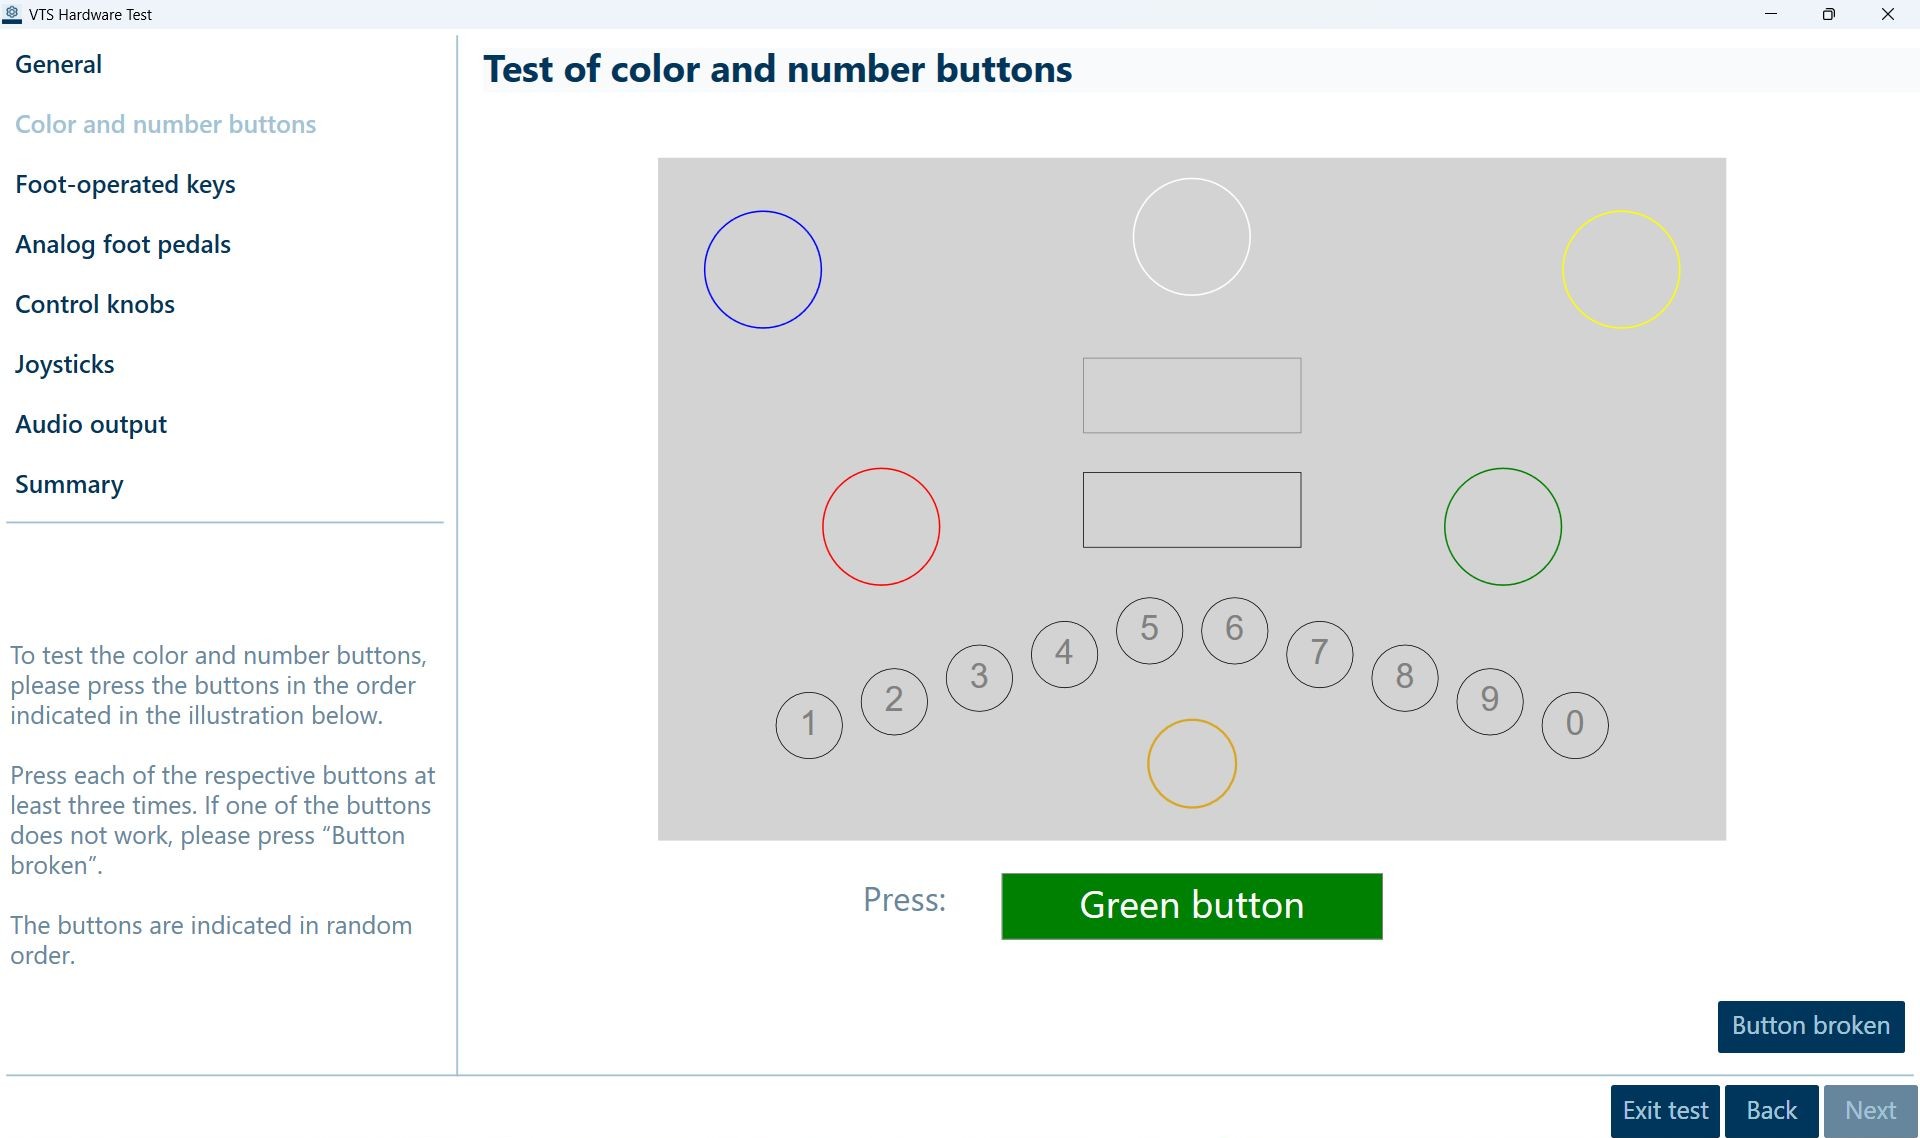
Task: Click Exit test button
Action: 1664,1111
